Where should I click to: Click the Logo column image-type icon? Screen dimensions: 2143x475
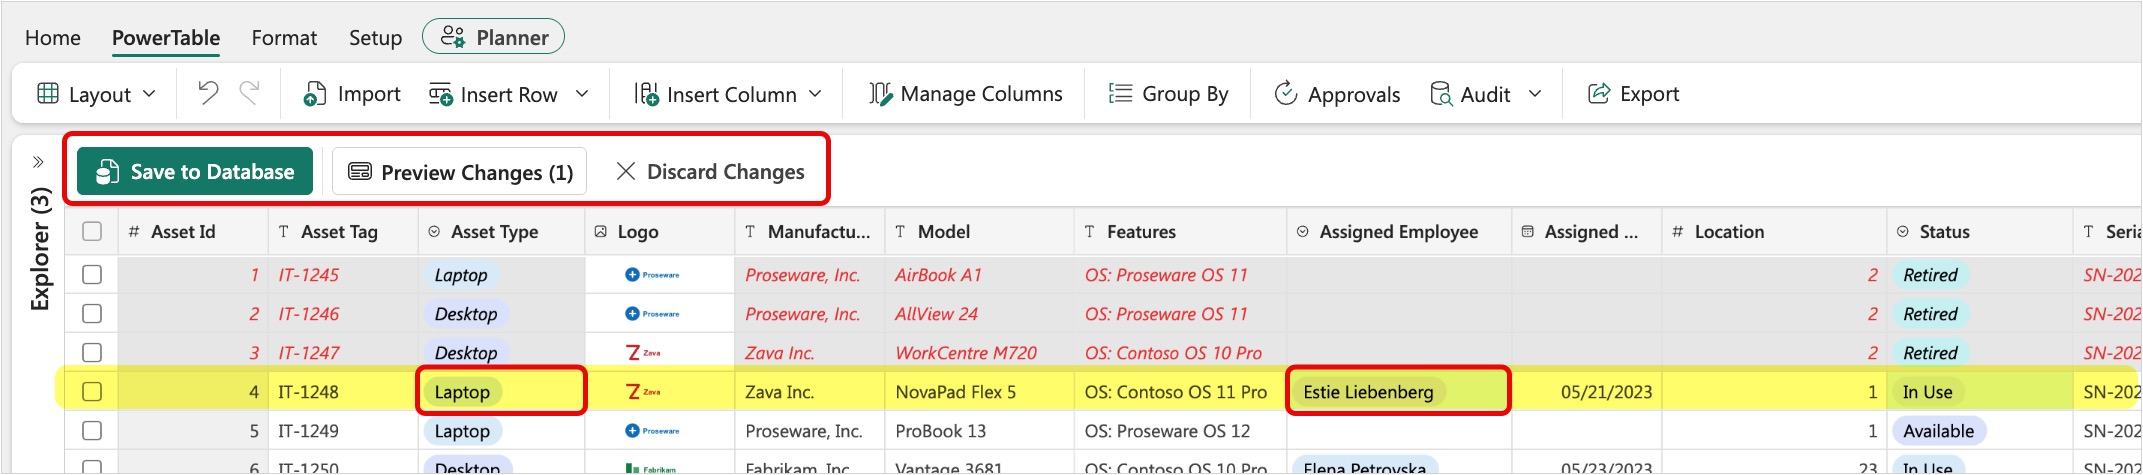[601, 232]
